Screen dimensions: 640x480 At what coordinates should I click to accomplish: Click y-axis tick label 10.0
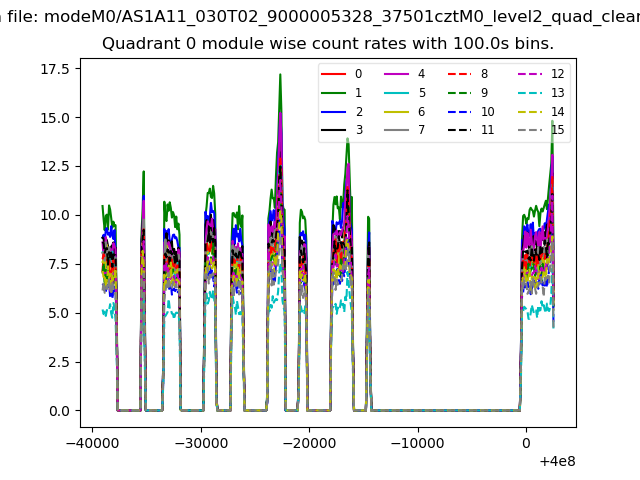pos(55,215)
